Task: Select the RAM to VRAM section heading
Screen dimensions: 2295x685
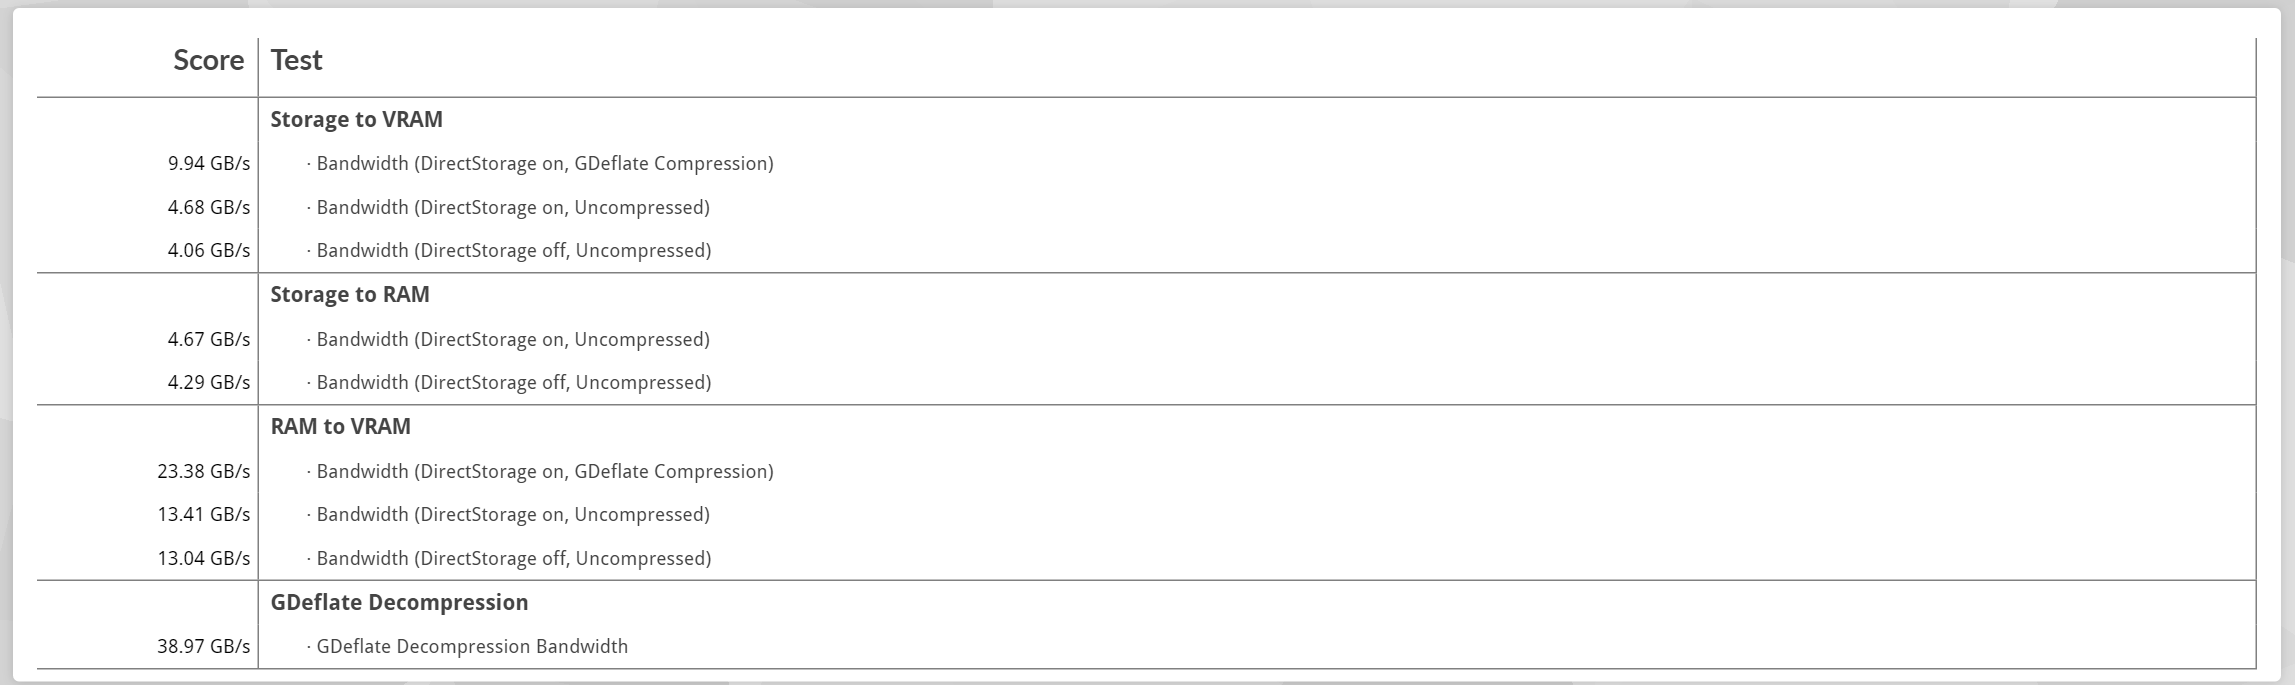Action: 340,426
